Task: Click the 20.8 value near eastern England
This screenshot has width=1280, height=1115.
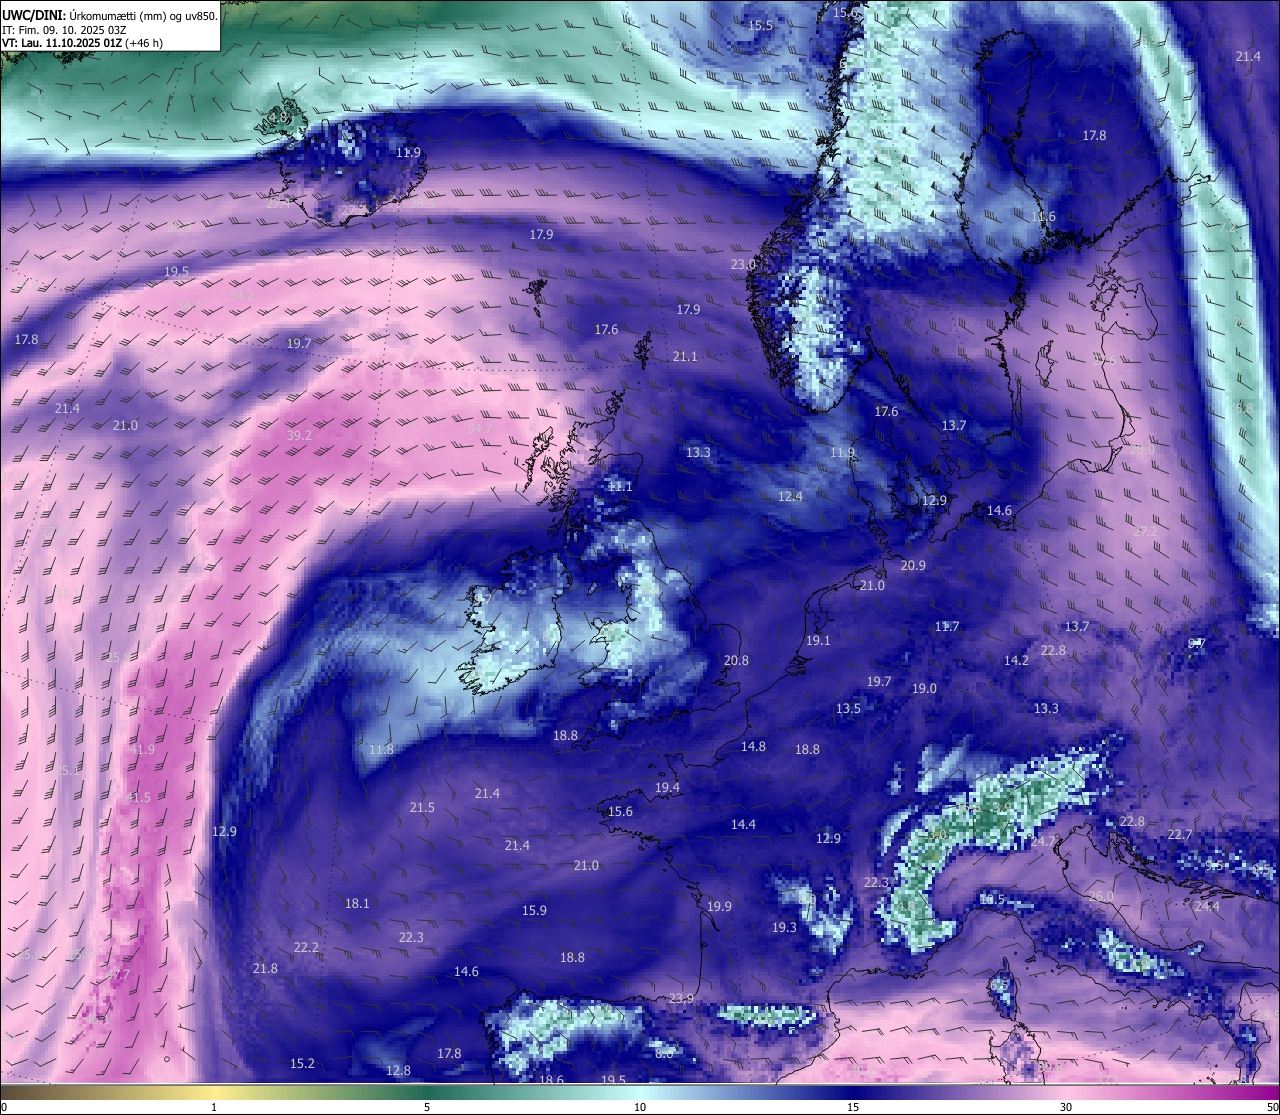Action: (736, 660)
